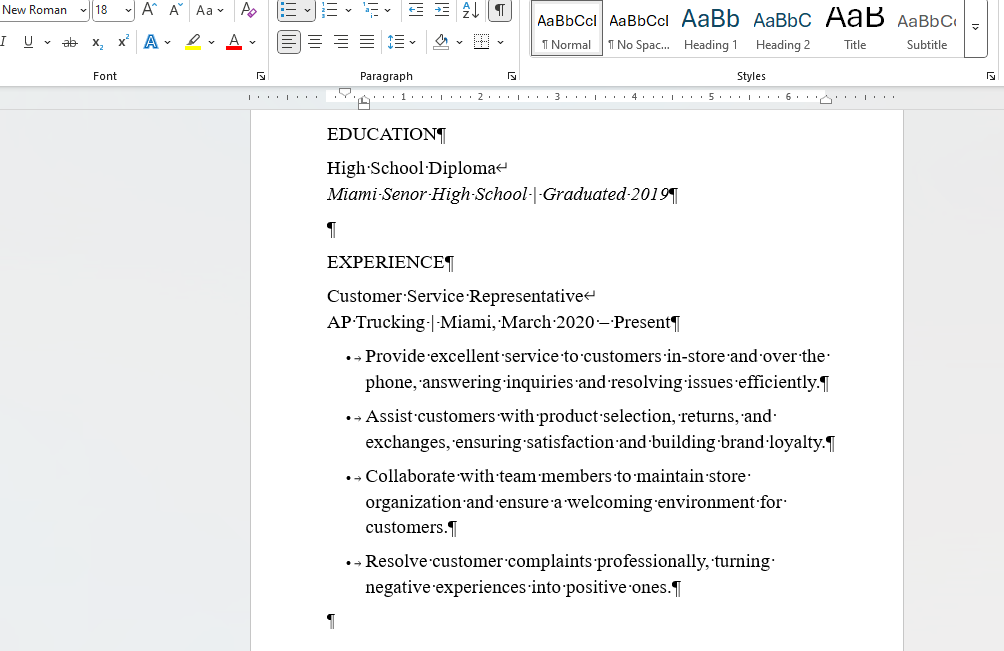Apply Title style
Viewport: 1004px width, 651px height.
point(855,29)
